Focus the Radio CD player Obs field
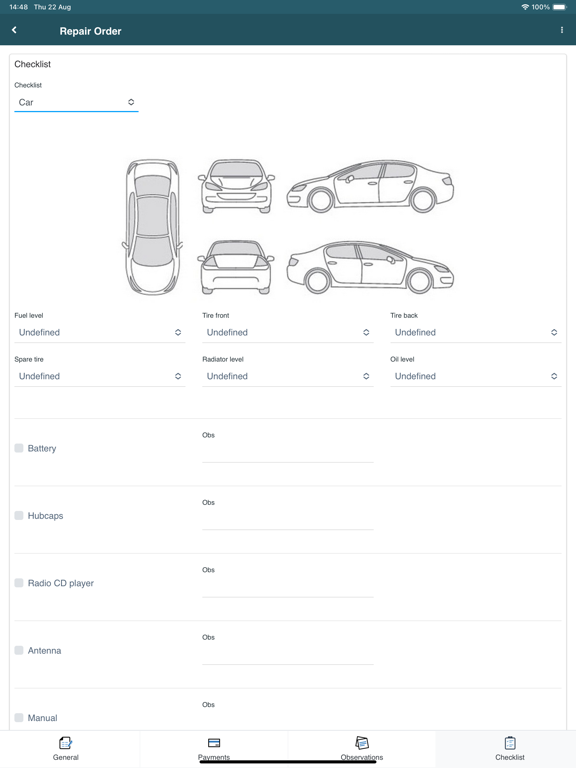 [x=288, y=587]
